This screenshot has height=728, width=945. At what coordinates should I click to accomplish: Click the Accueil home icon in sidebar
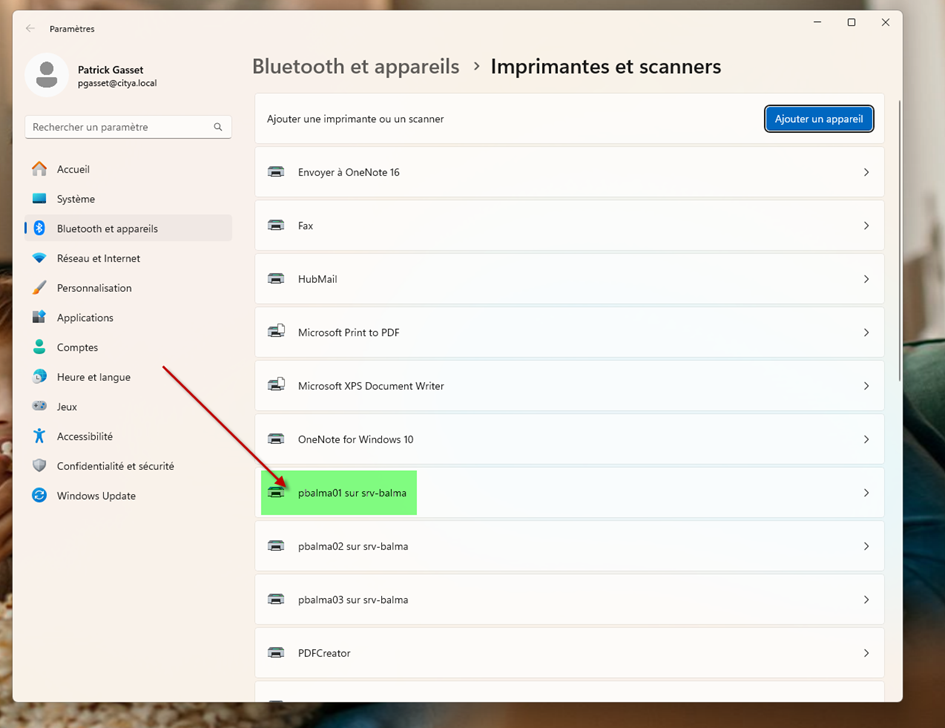(x=39, y=169)
